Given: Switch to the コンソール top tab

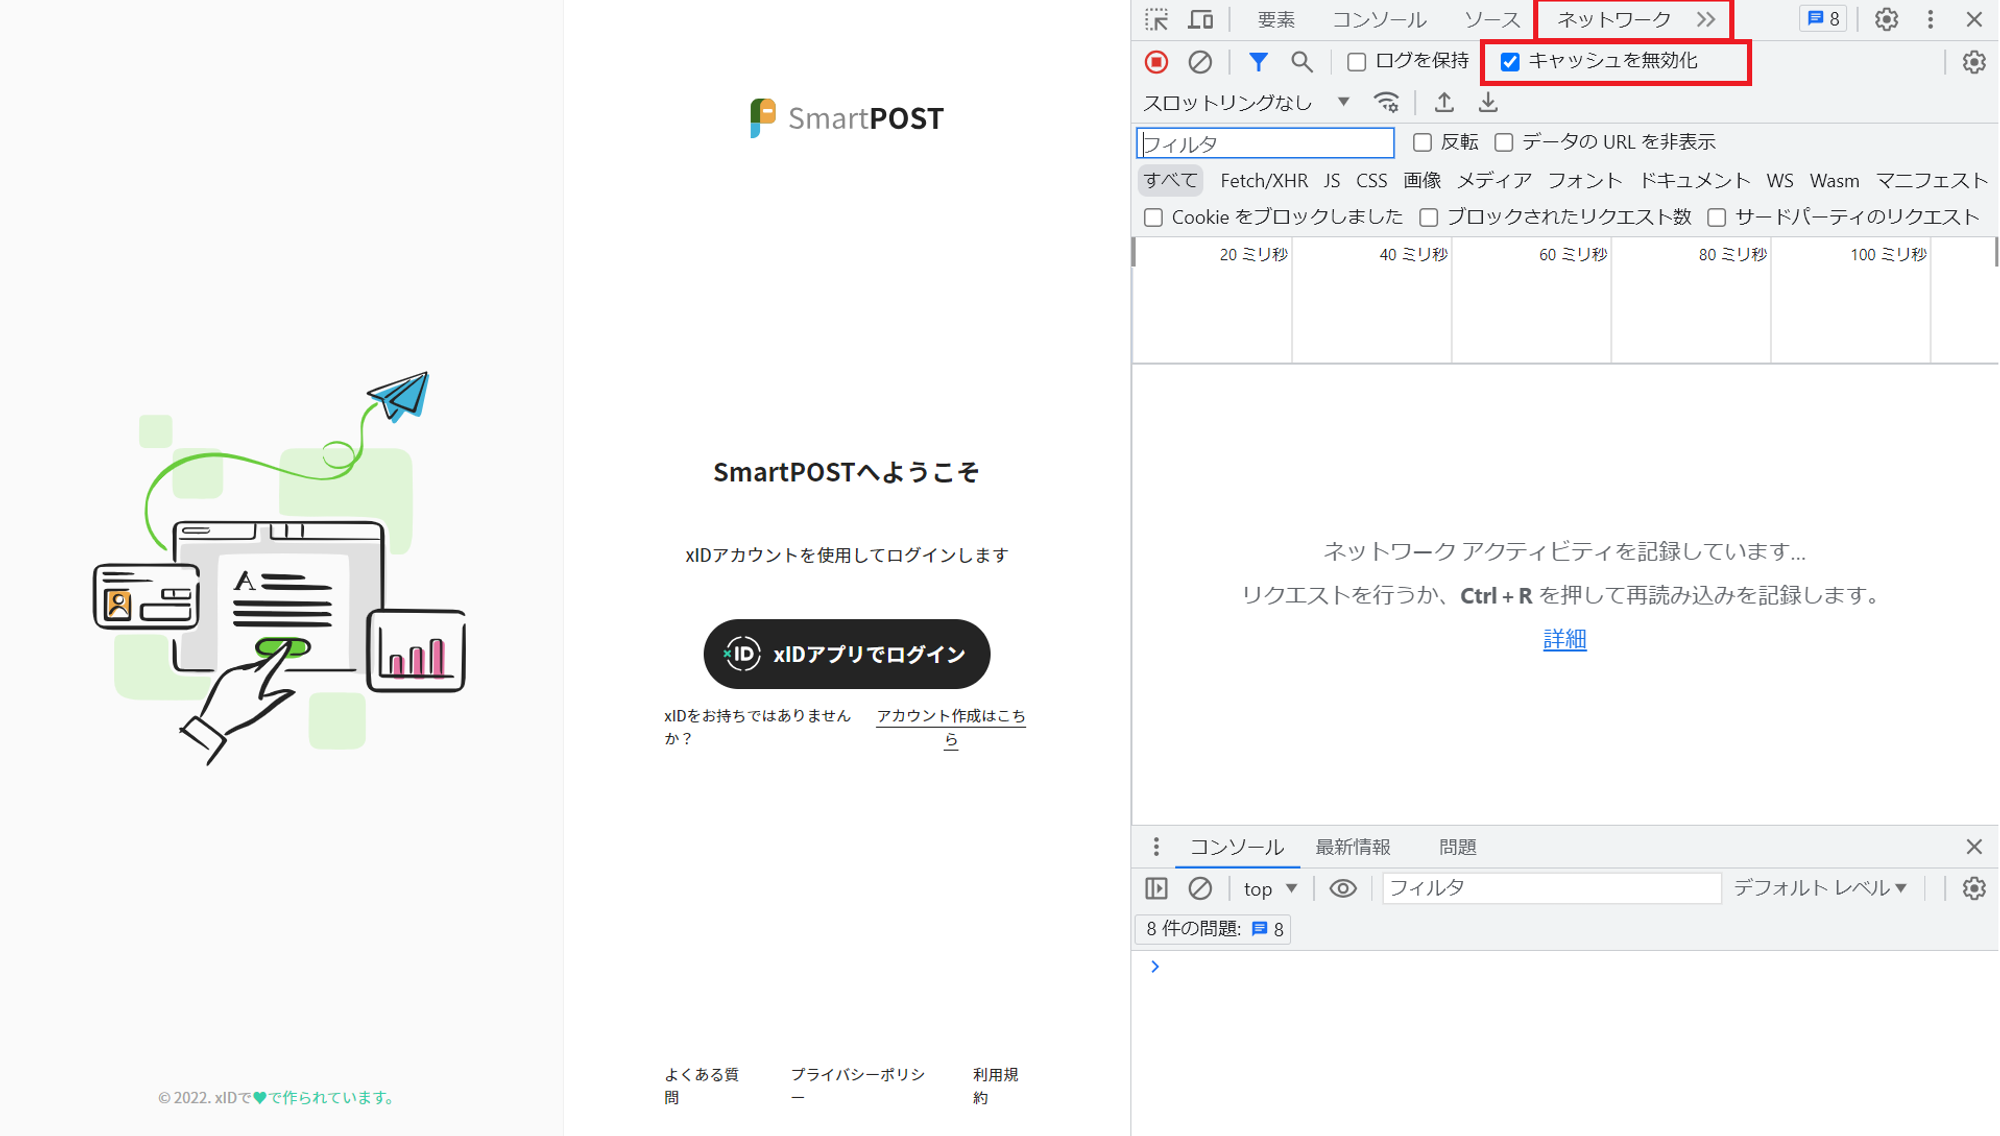Looking at the screenshot, I should (x=1379, y=19).
